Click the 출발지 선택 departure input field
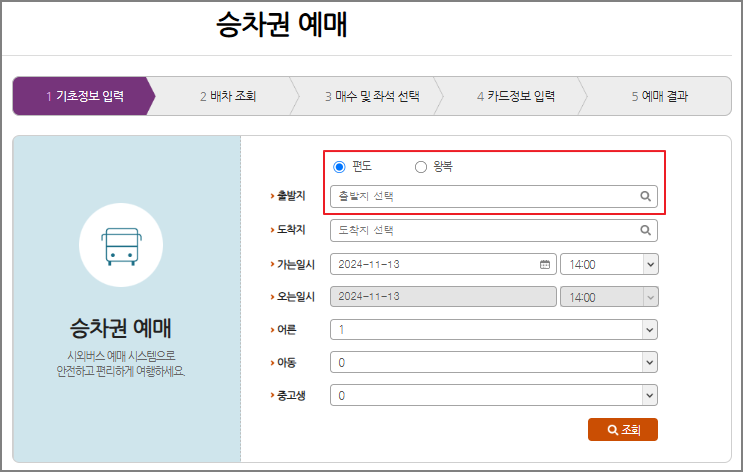 tap(494, 196)
